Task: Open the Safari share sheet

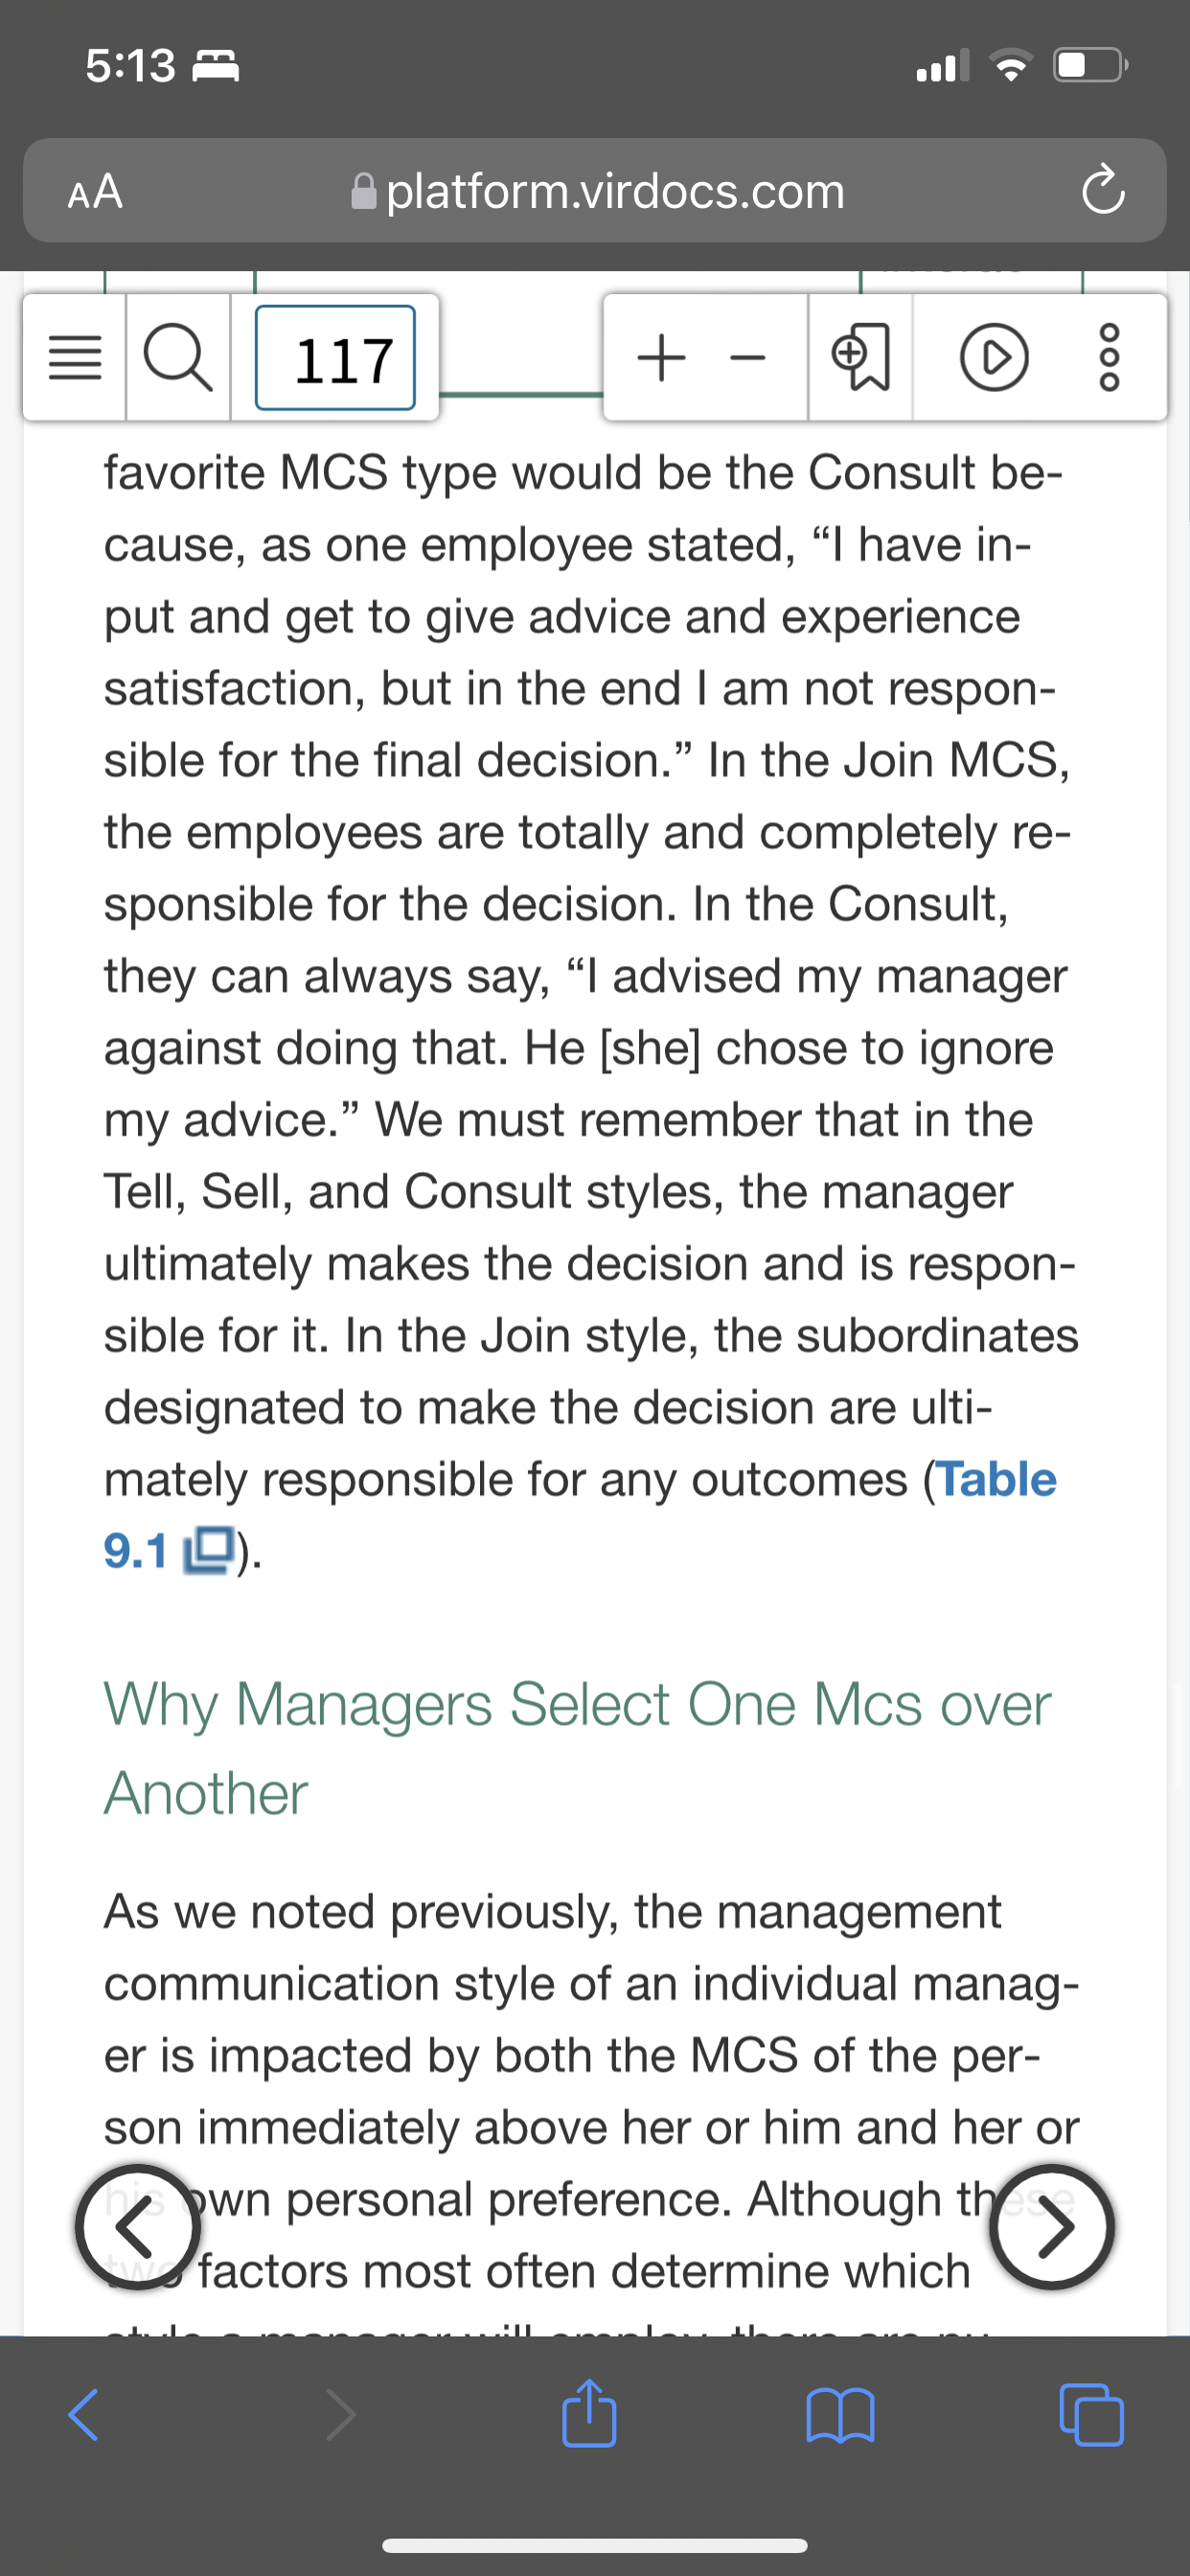Action: pyautogui.click(x=589, y=2412)
